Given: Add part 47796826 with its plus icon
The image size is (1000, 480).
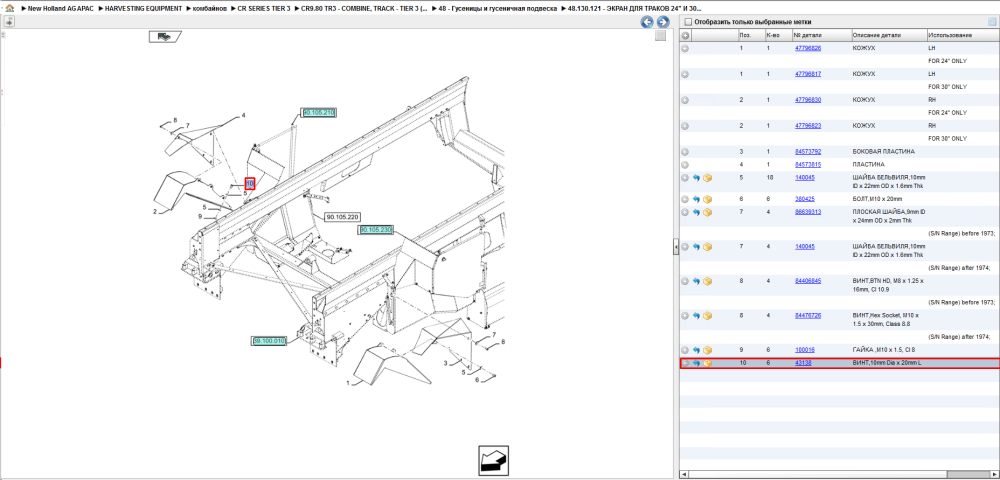Looking at the screenshot, I should (685, 48).
